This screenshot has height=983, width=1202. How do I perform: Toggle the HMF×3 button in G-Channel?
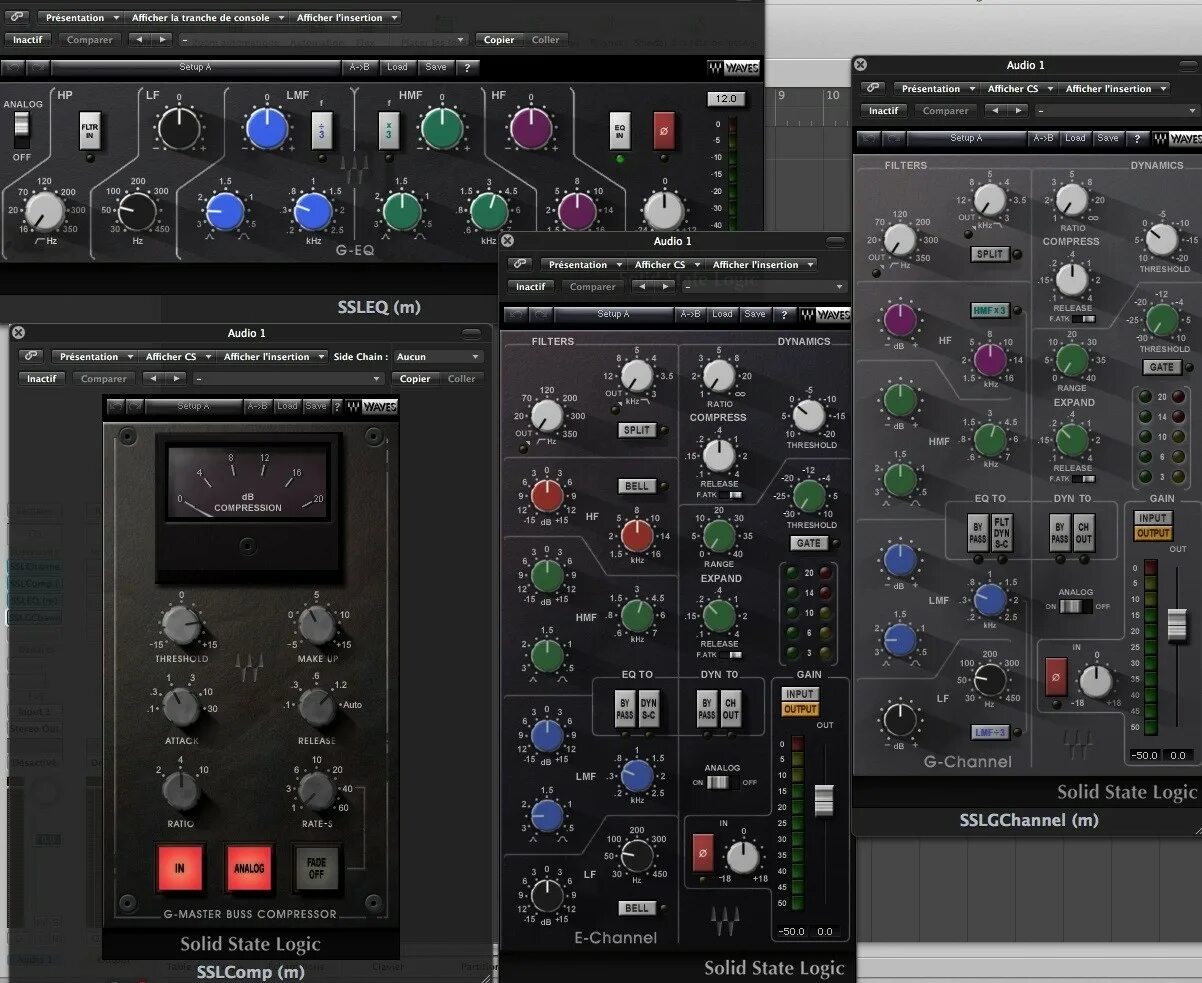(989, 311)
